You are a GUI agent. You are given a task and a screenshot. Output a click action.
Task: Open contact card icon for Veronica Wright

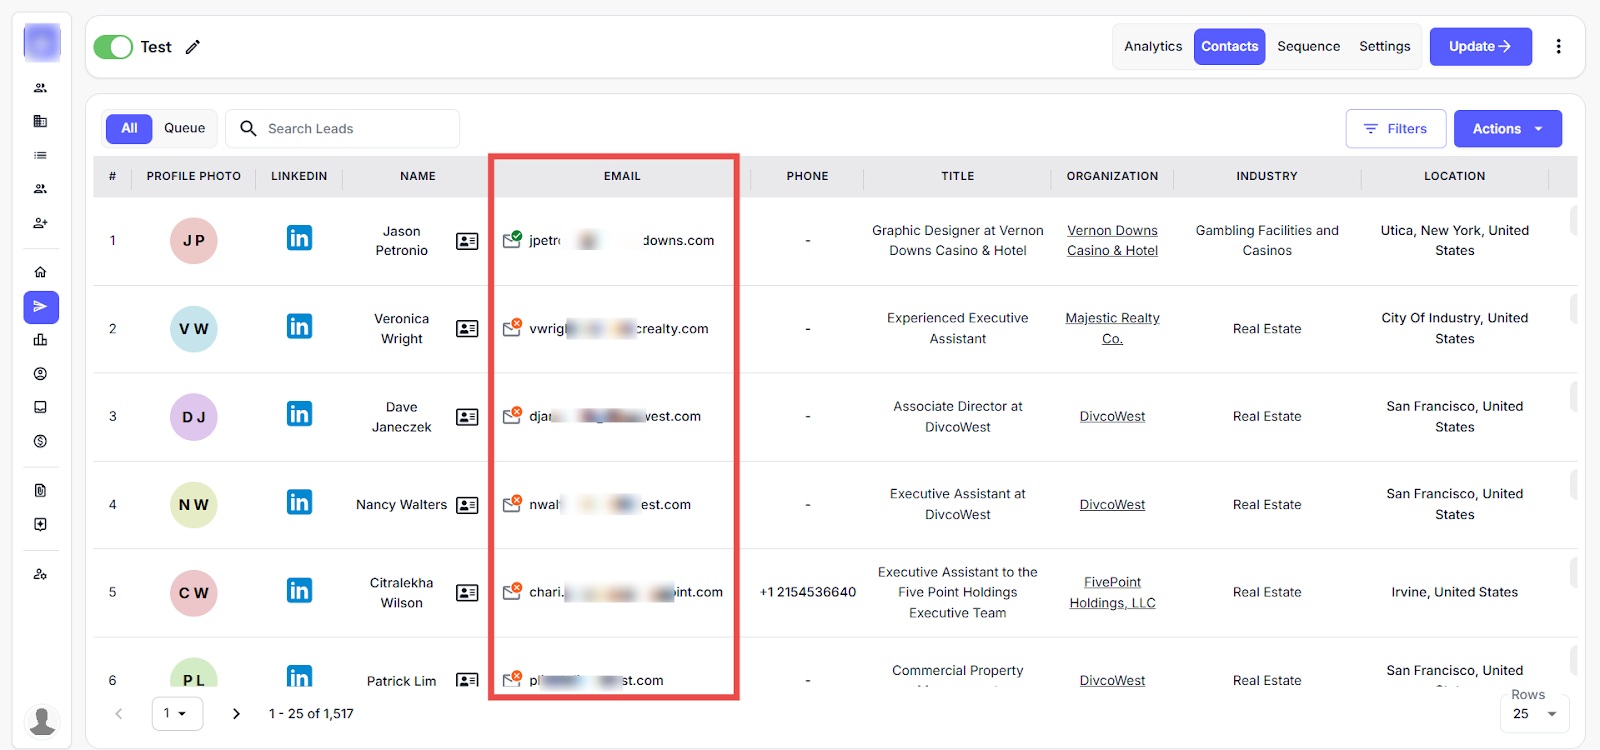tap(467, 329)
